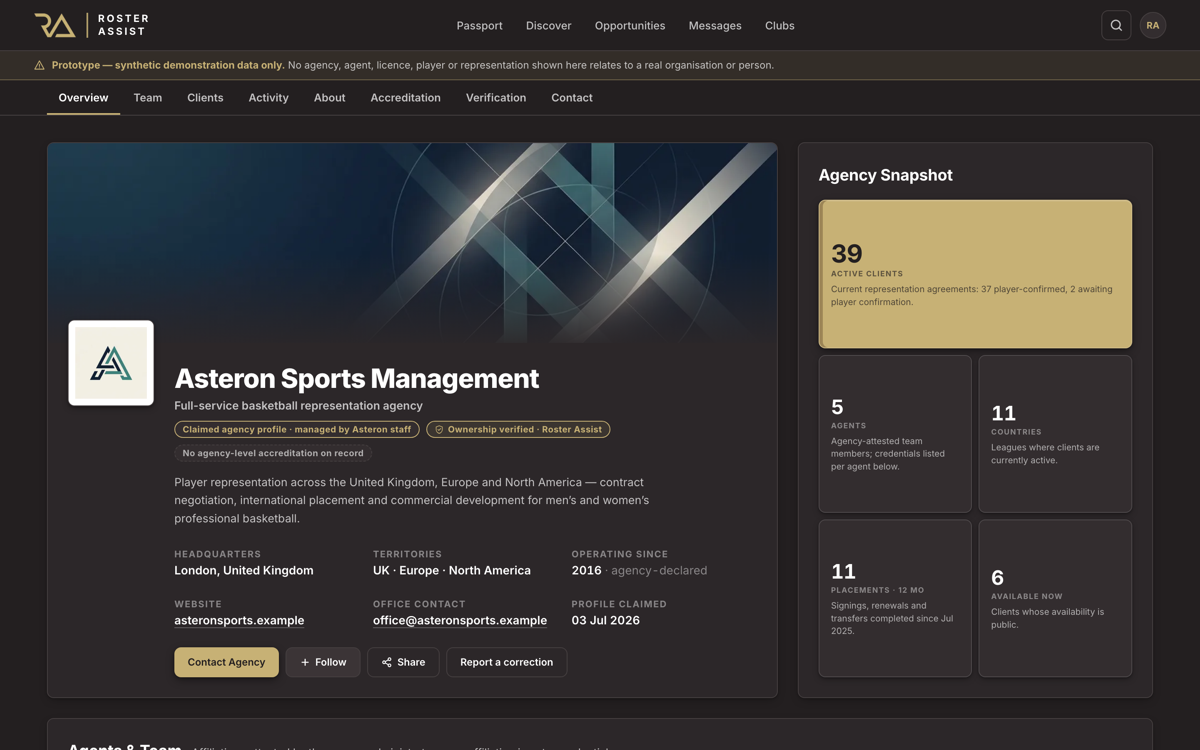Click the office@asteronsports.example email link

pos(460,620)
